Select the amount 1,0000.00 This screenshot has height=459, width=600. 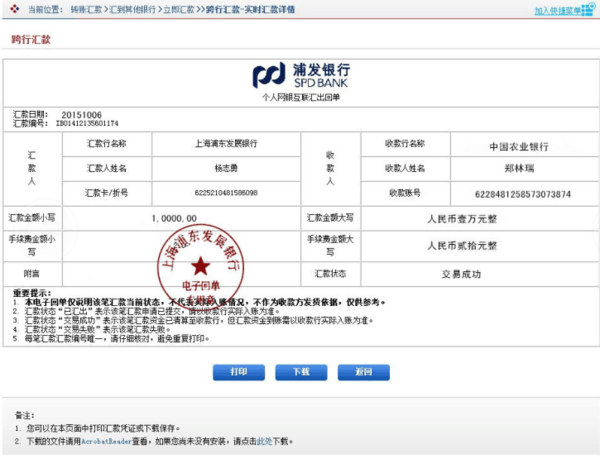(174, 218)
